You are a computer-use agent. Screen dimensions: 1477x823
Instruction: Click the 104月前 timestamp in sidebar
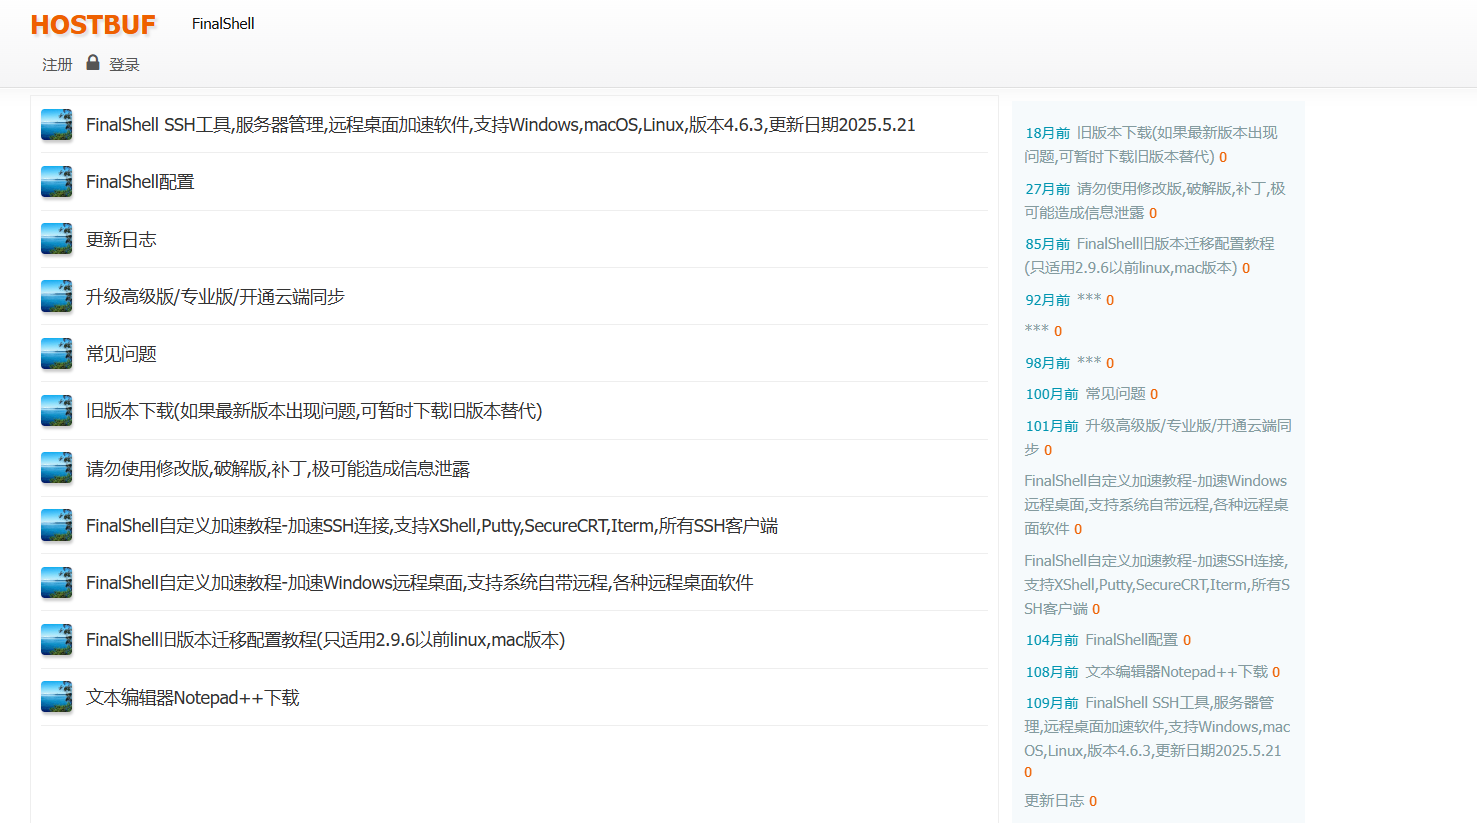[x=1052, y=640]
